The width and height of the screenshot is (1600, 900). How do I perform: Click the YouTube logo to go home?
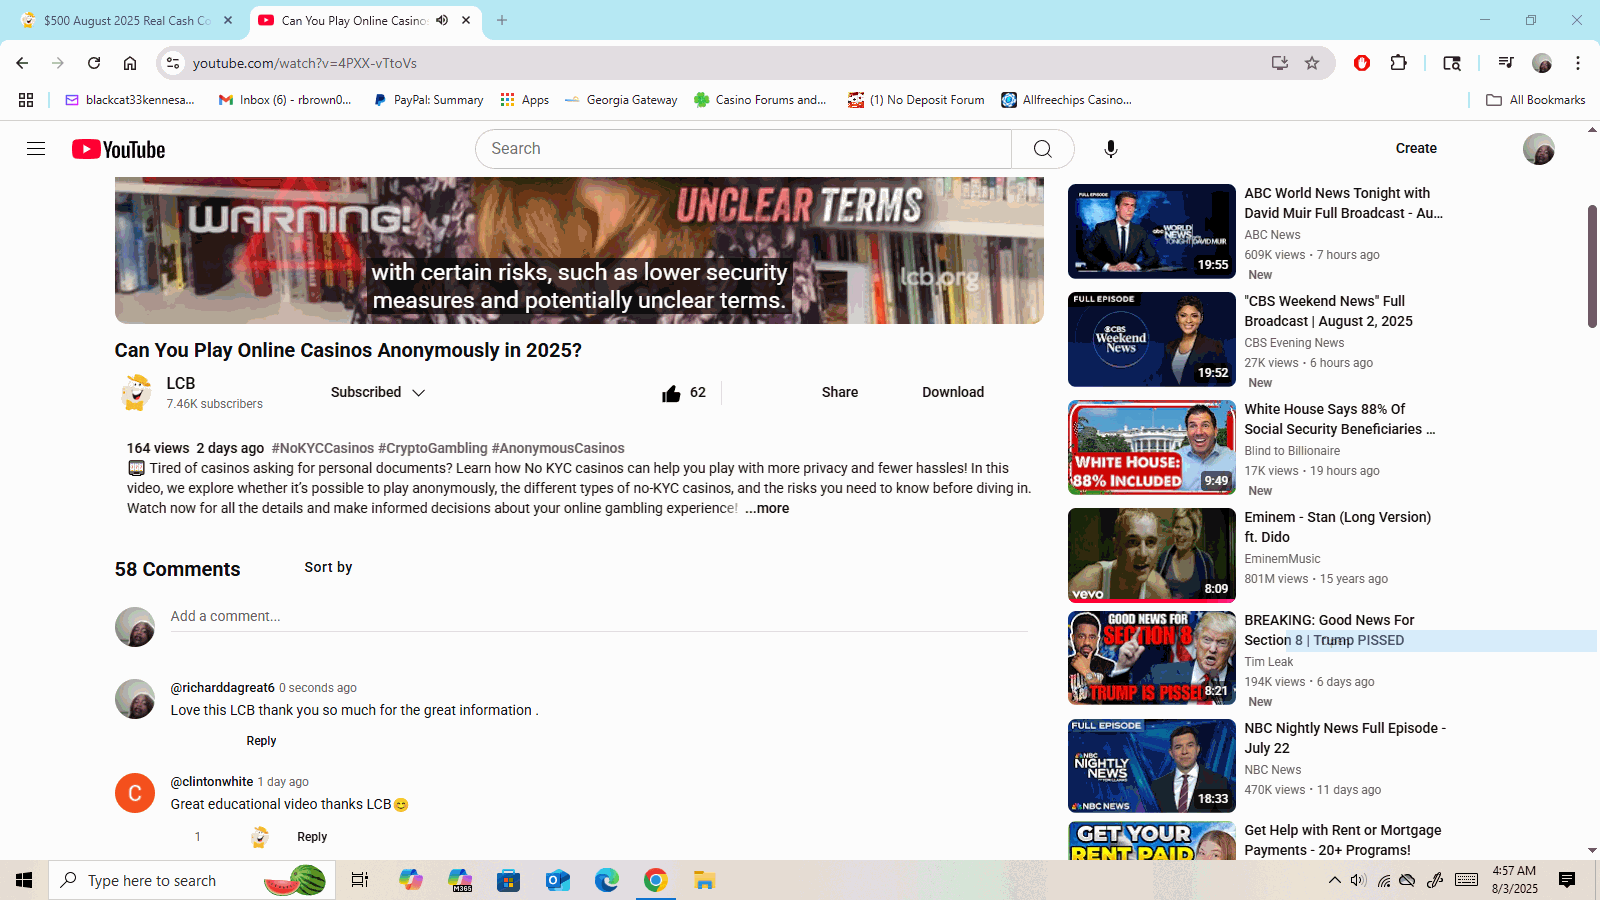118,149
